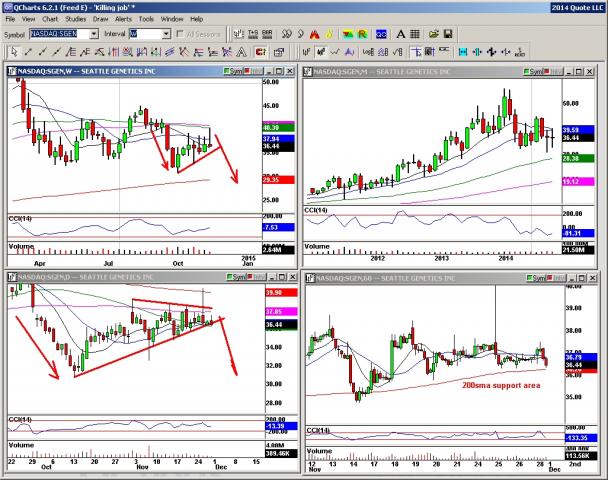
Task: Click the properties window icon
Action: pos(279,52)
